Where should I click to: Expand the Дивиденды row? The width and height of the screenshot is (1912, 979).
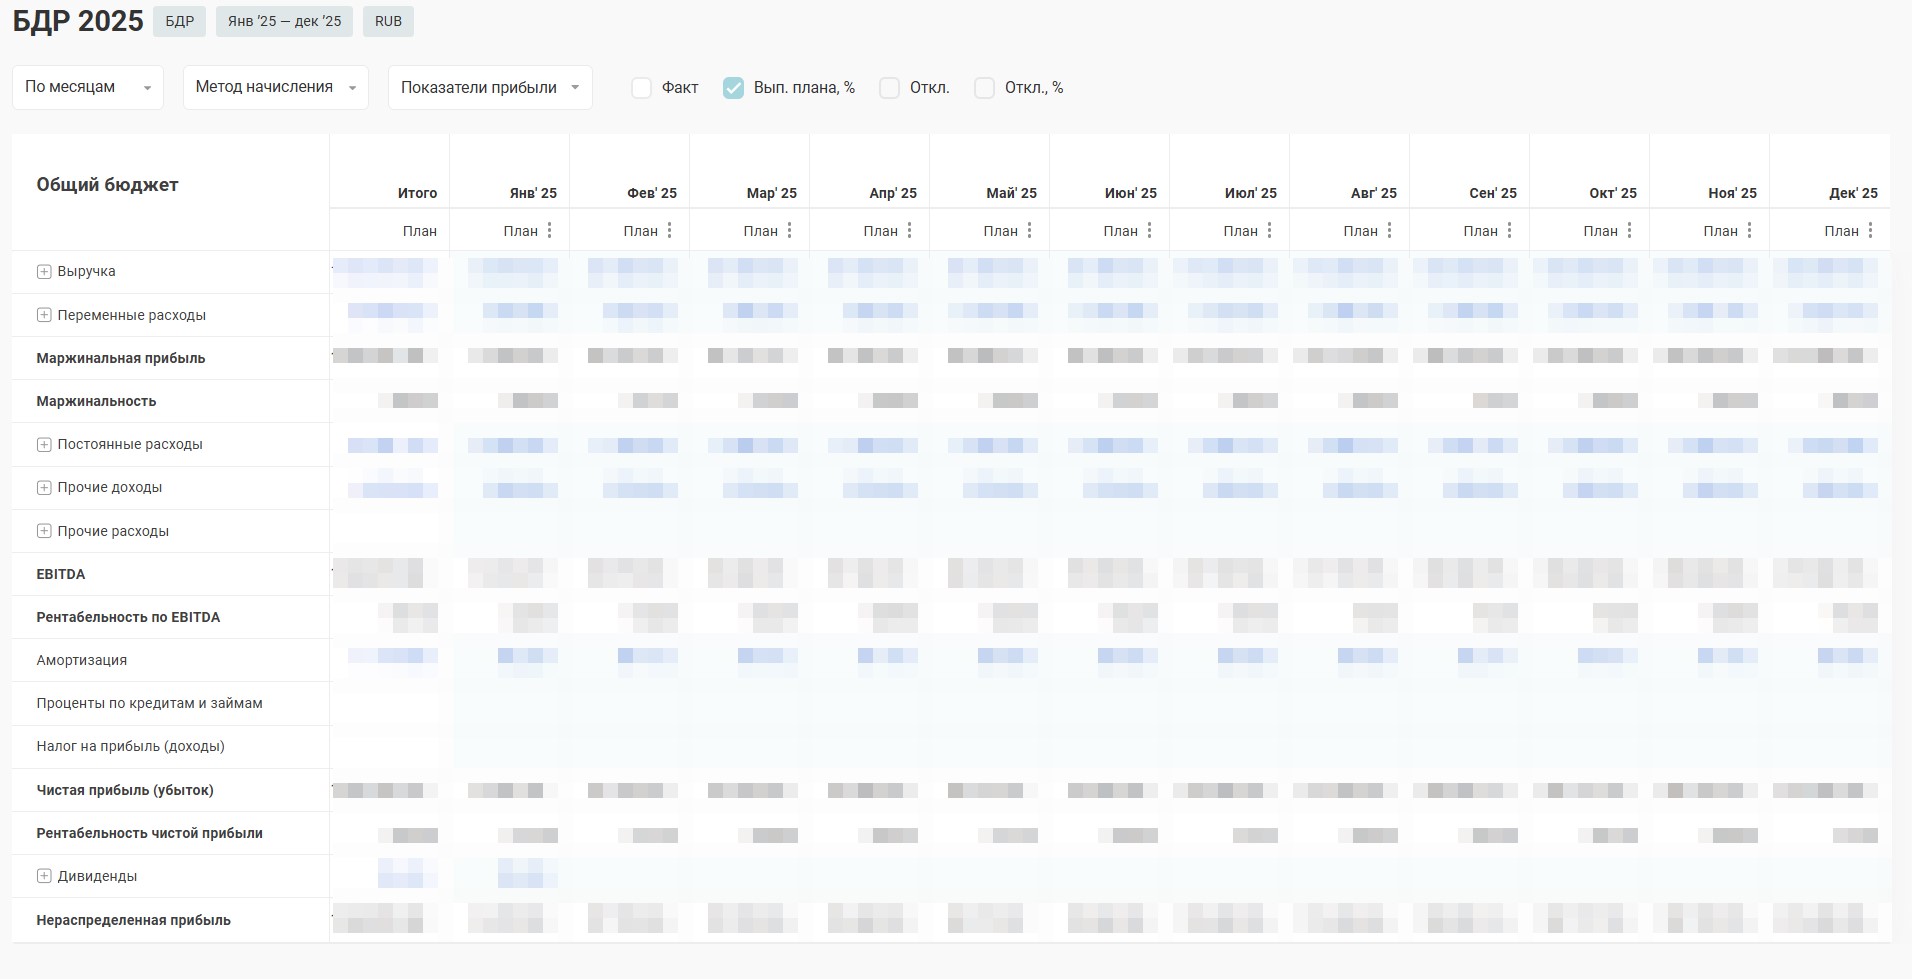(x=44, y=876)
